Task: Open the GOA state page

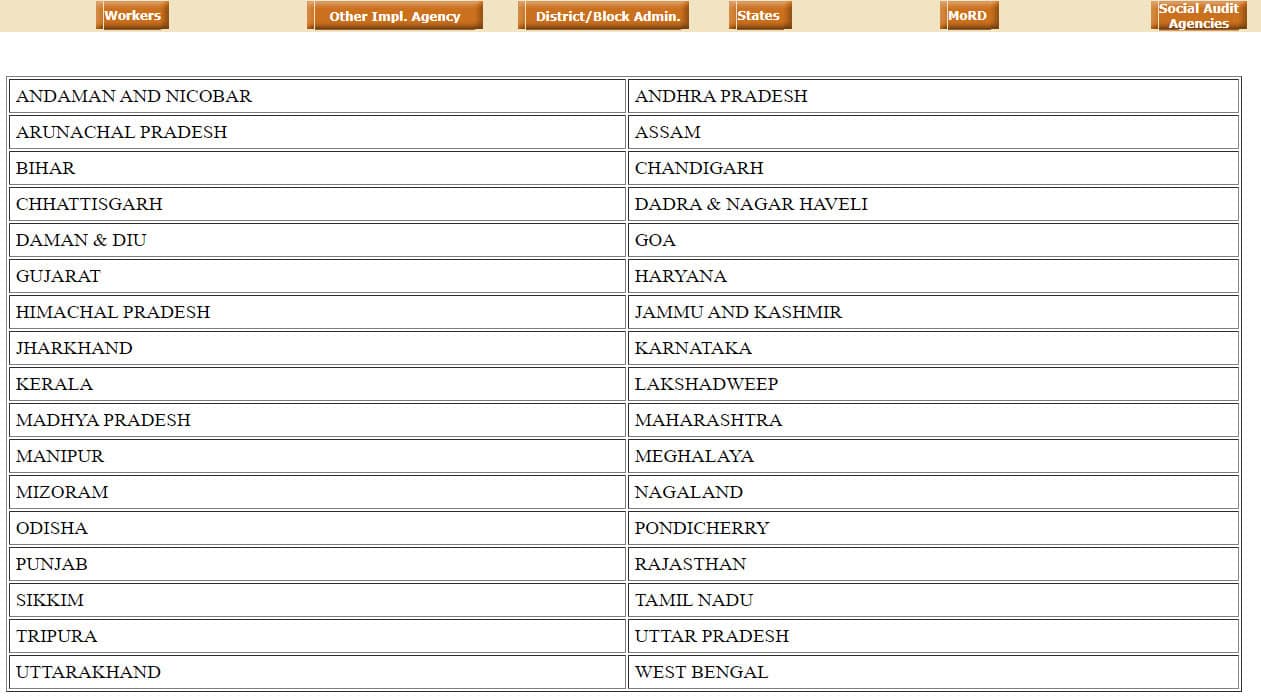Action: click(656, 240)
